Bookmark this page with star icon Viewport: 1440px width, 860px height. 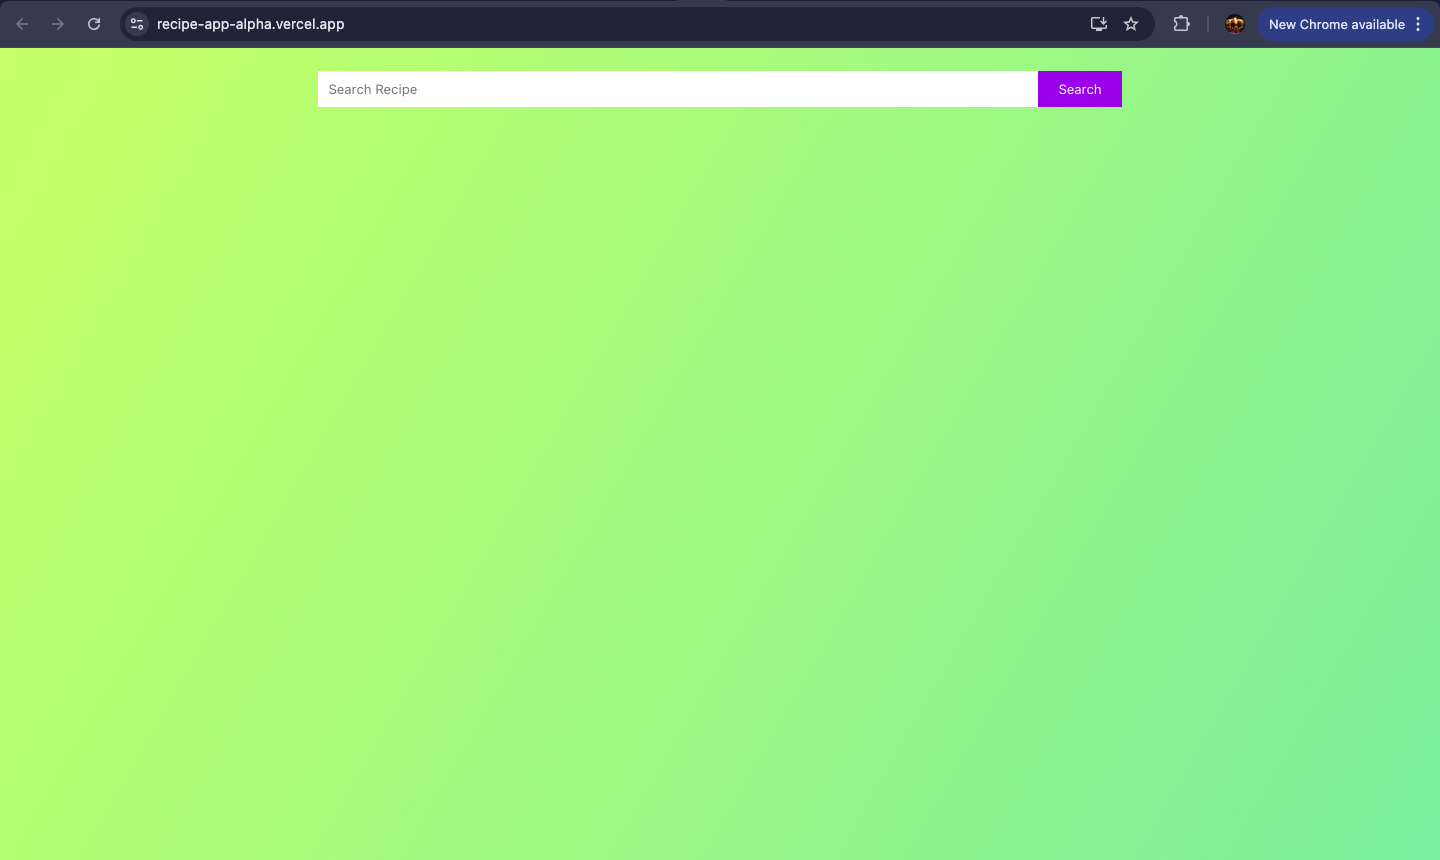pyautogui.click(x=1131, y=24)
